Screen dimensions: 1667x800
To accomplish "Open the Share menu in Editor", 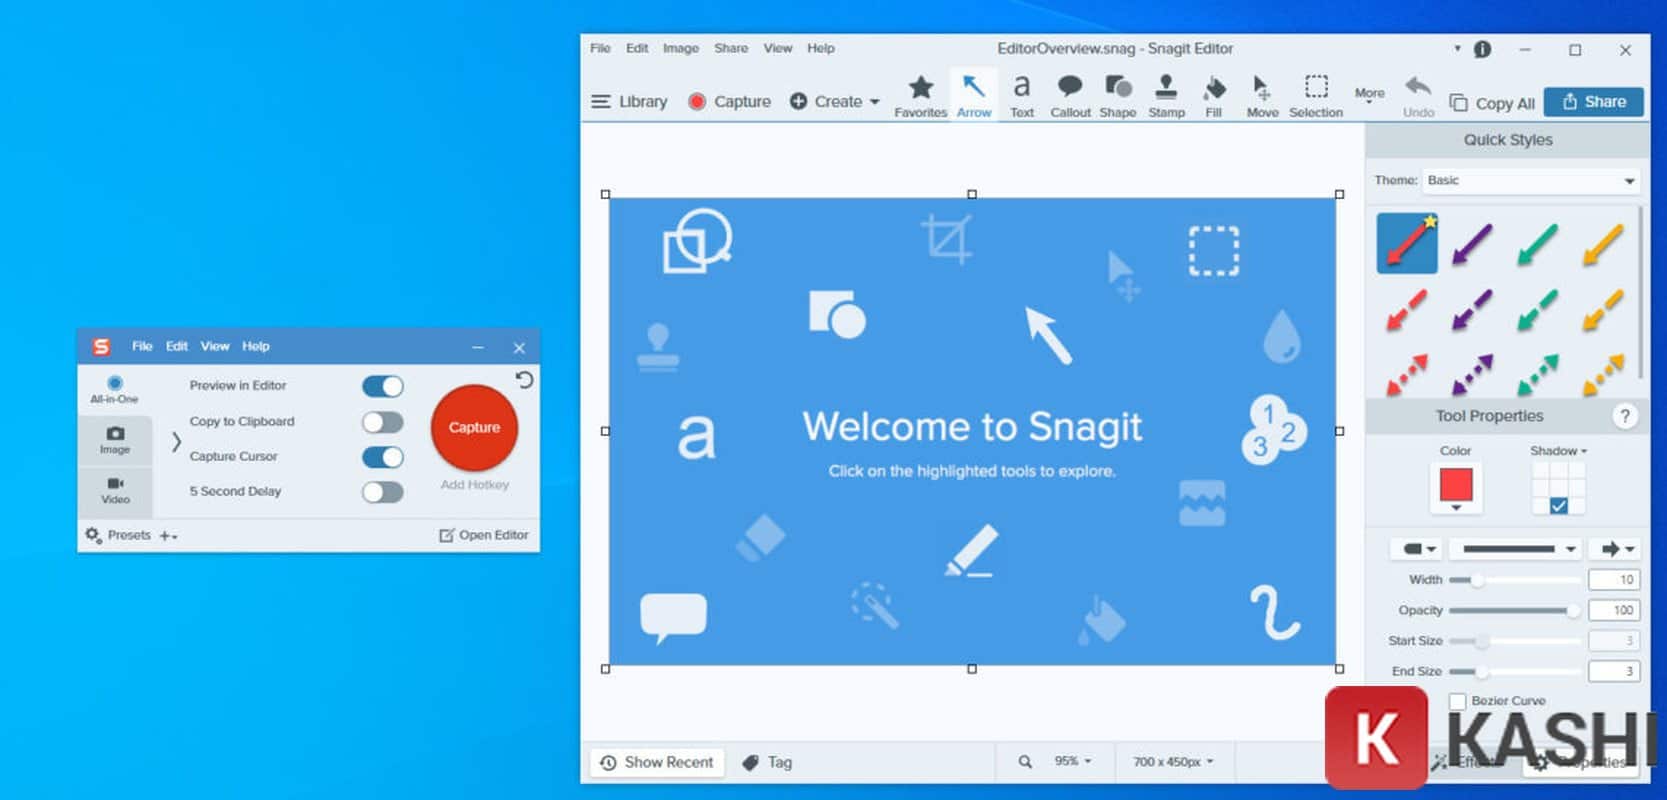I will point(731,48).
